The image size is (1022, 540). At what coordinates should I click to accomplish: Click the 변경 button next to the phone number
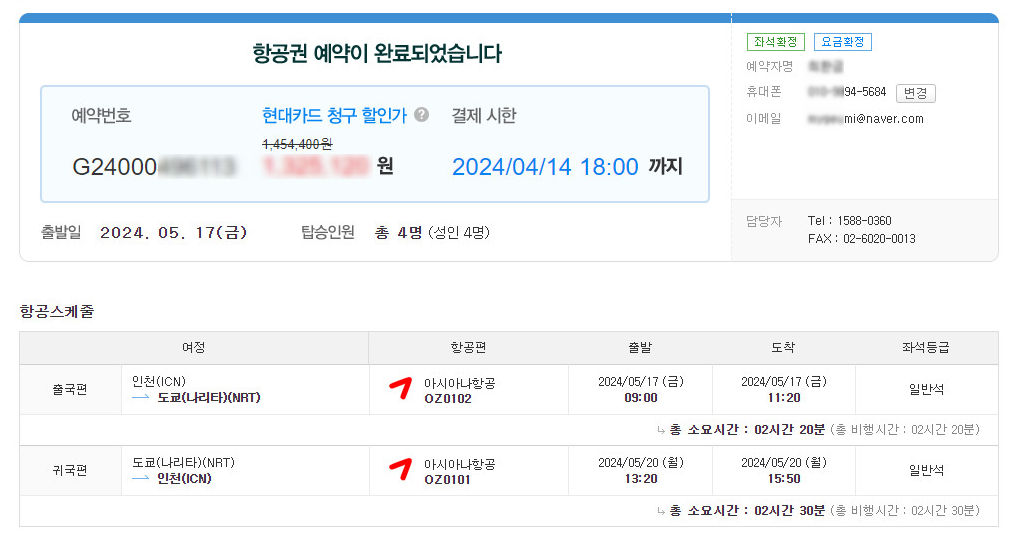[x=916, y=93]
